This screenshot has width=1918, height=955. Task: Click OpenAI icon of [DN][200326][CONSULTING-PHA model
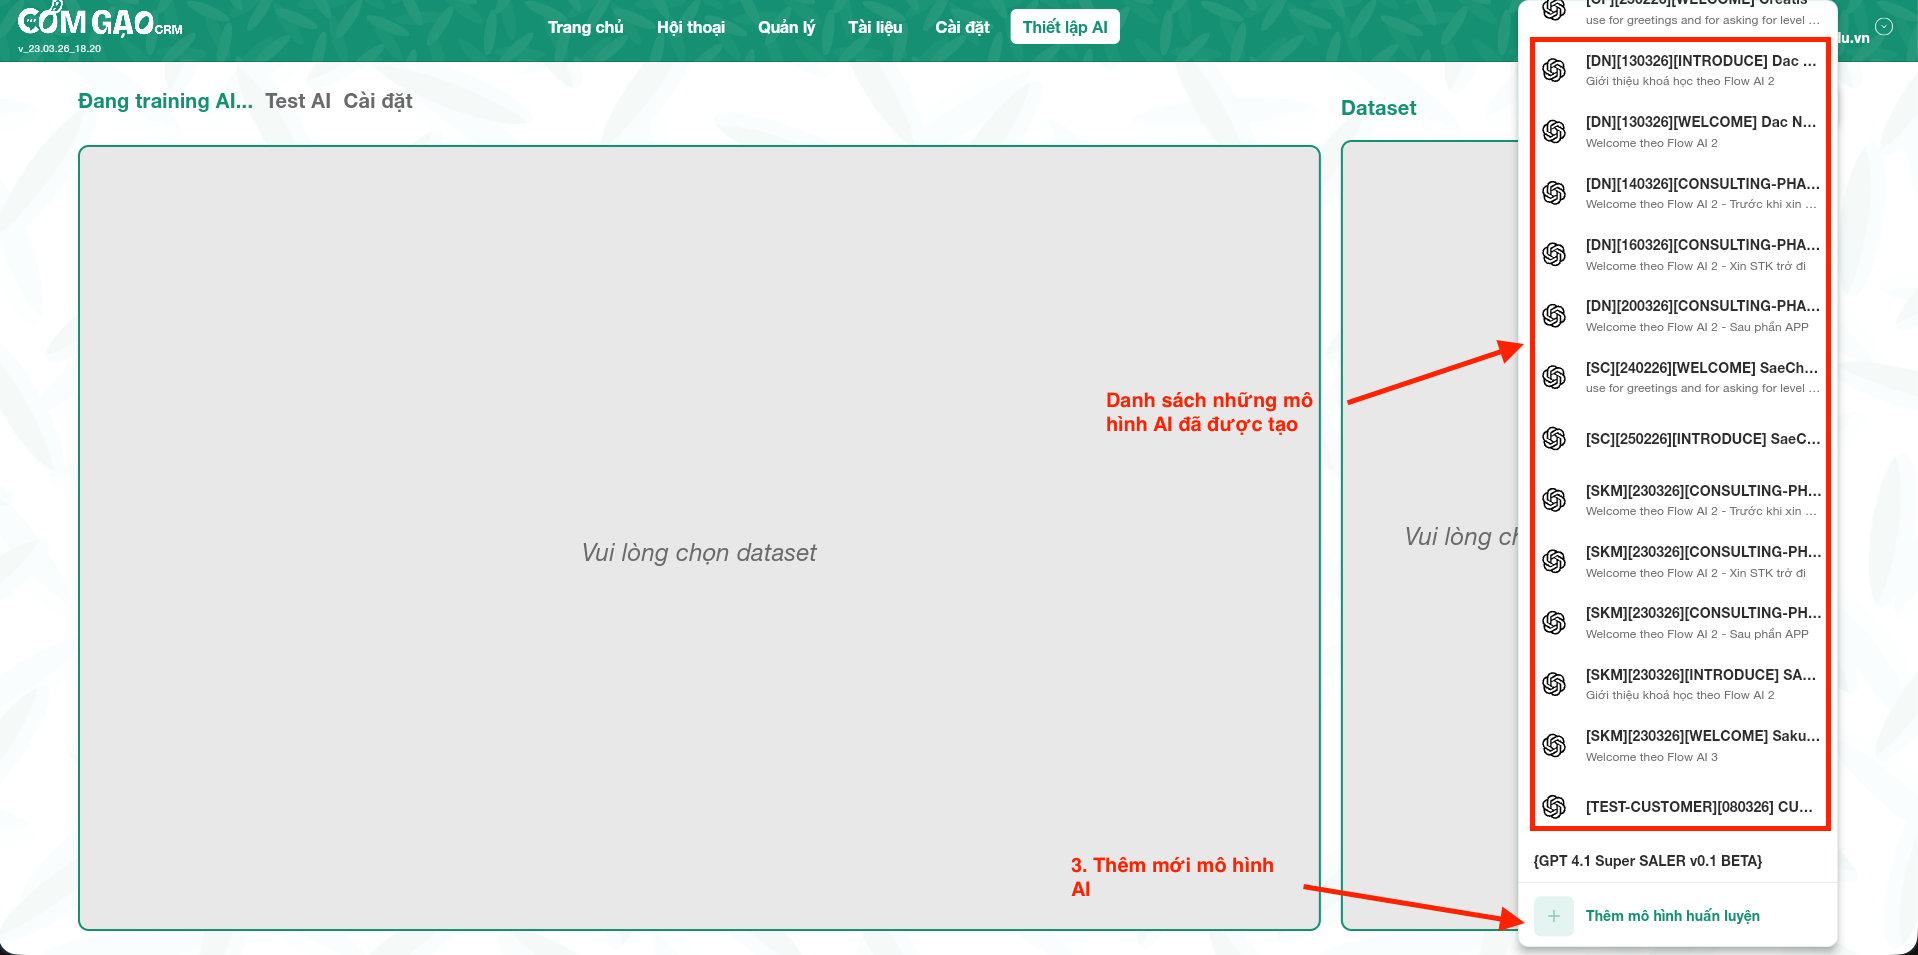pos(1554,316)
